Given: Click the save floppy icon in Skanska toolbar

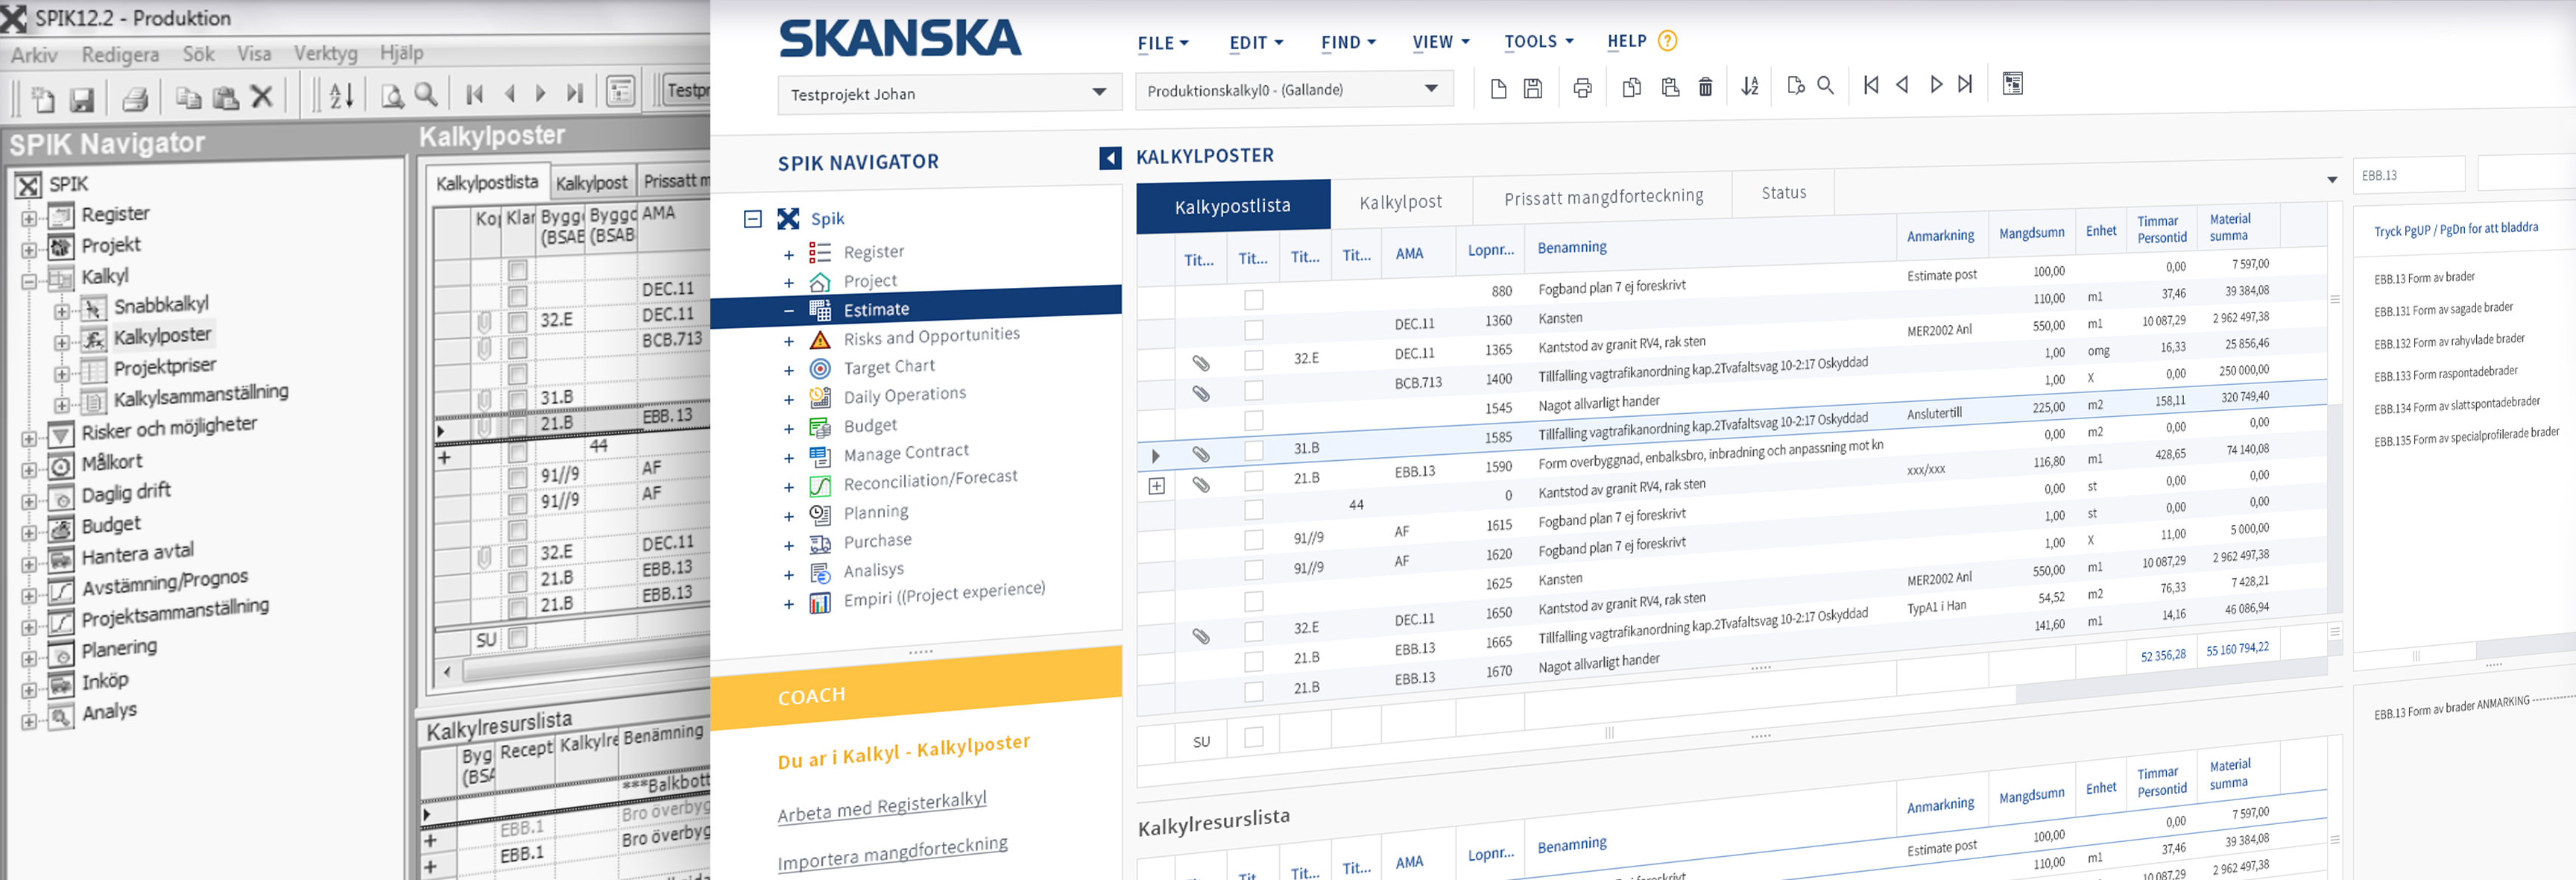Looking at the screenshot, I should click(1532, 88).
